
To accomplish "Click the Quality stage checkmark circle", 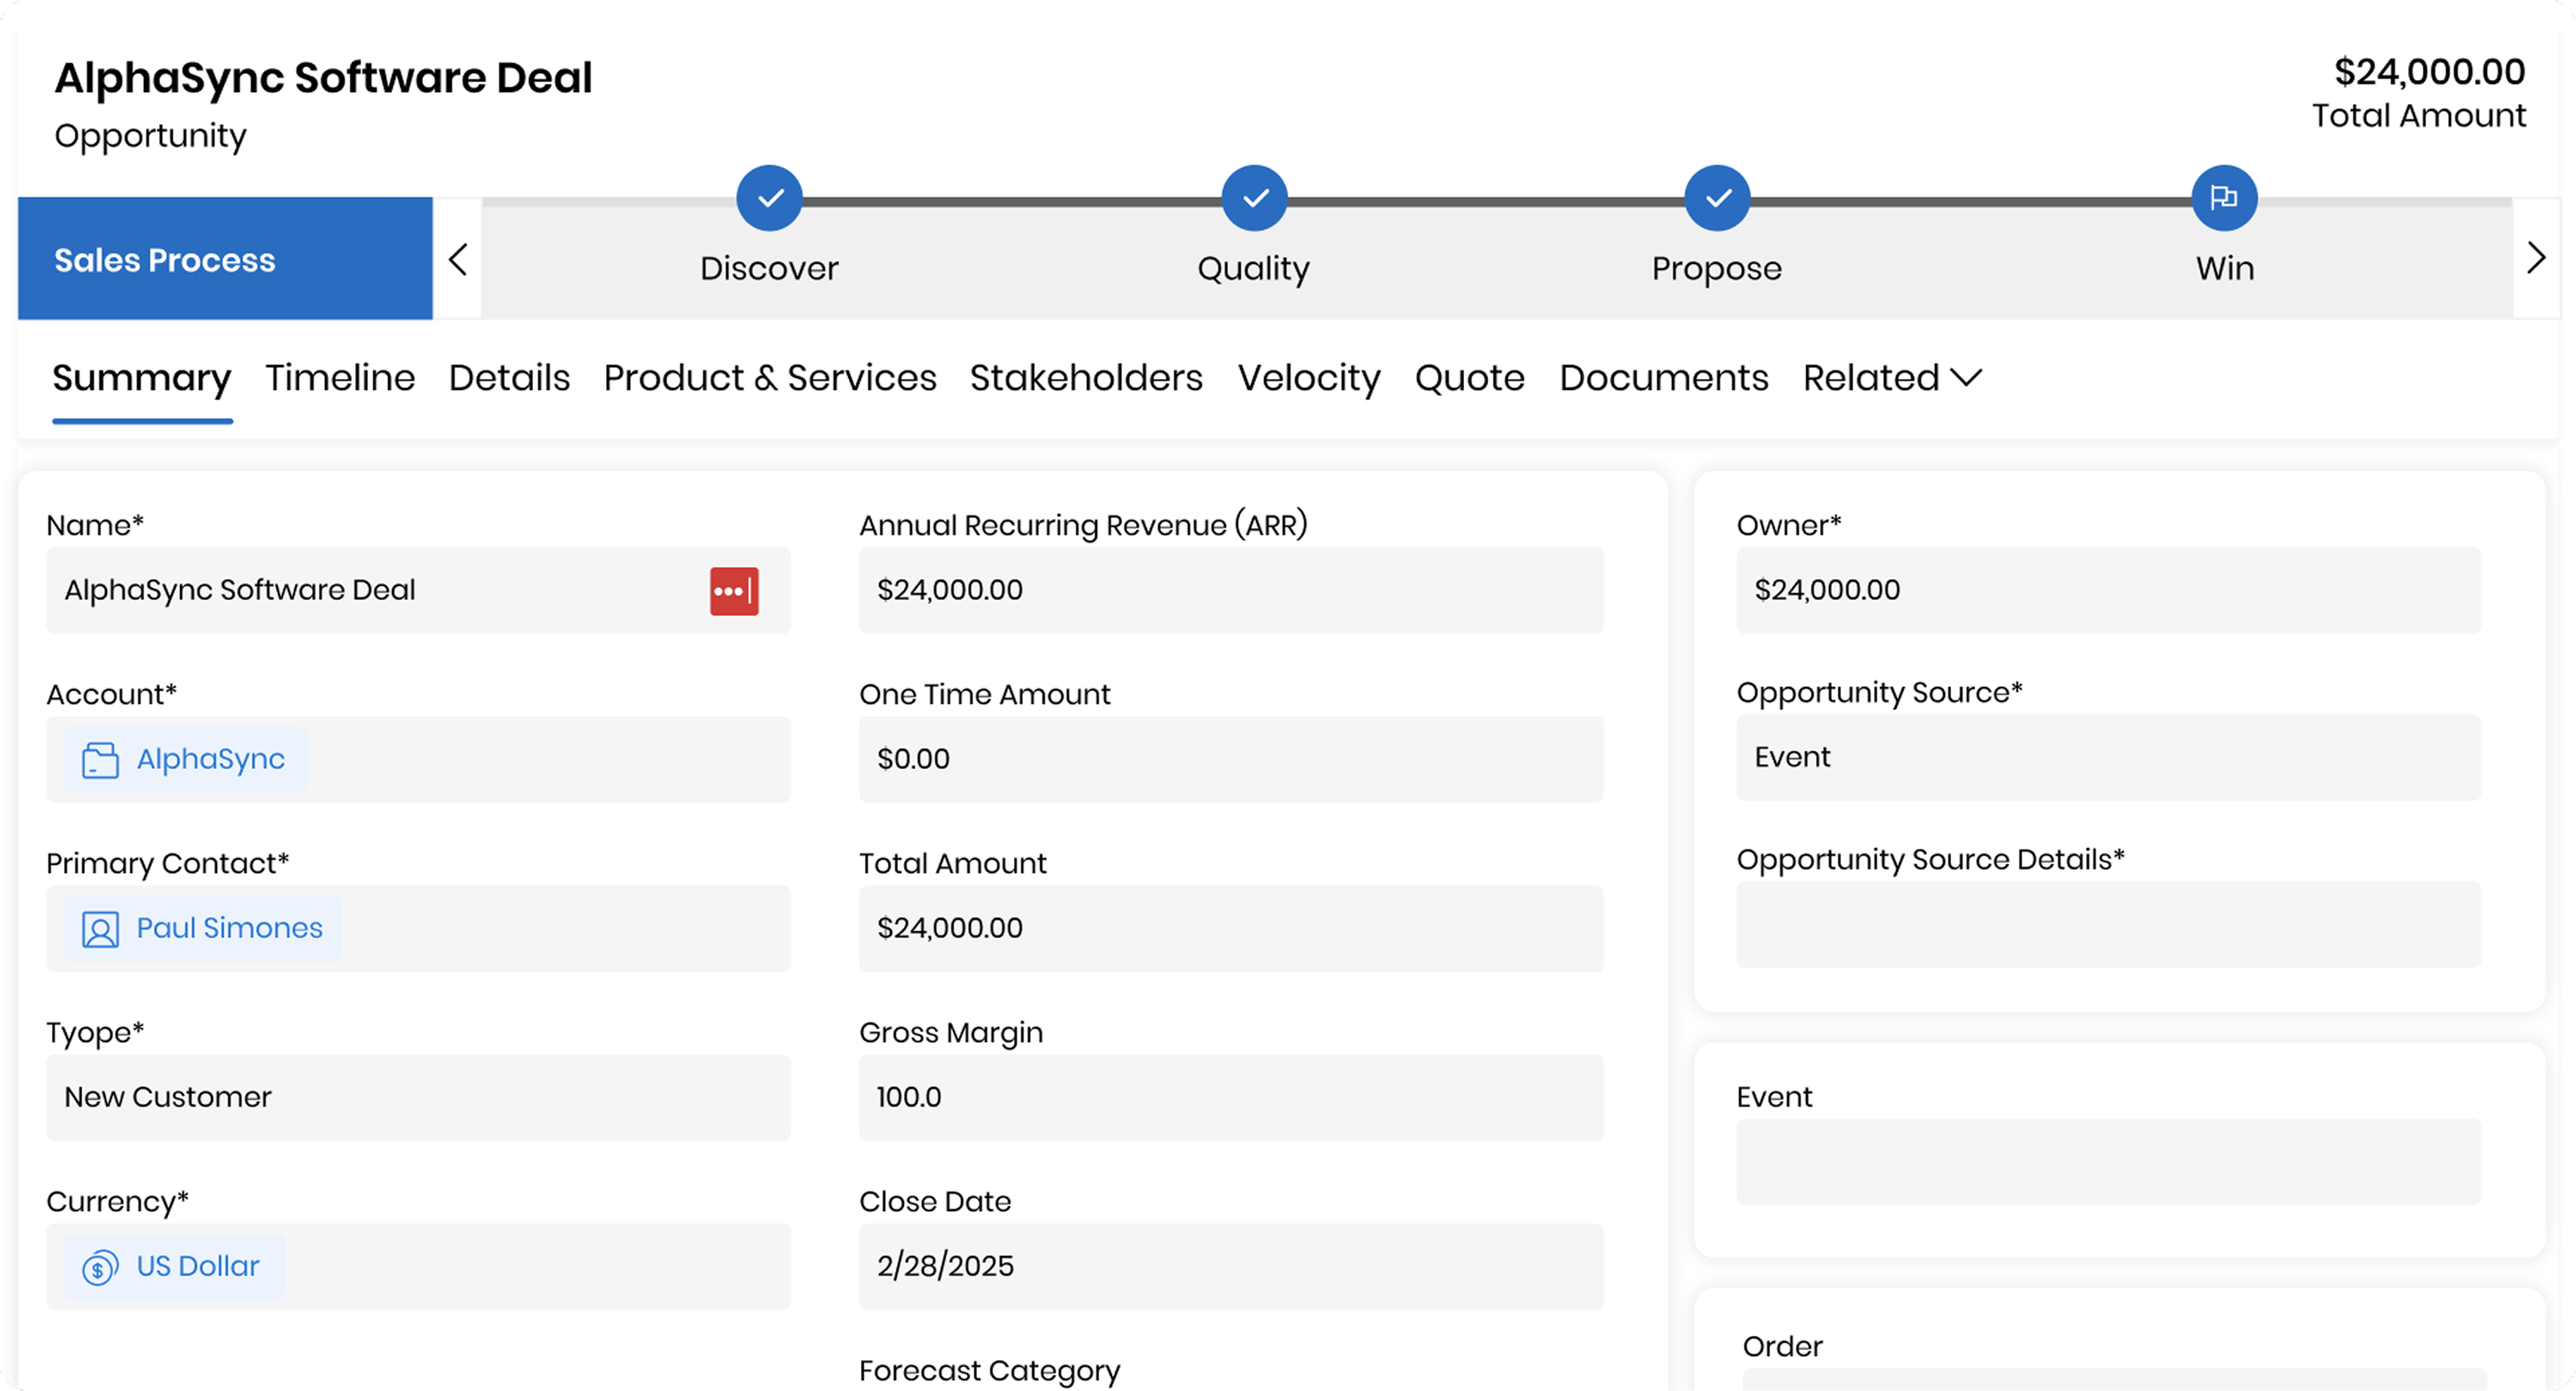I will pyautogui.click(x=1254, y=198).
